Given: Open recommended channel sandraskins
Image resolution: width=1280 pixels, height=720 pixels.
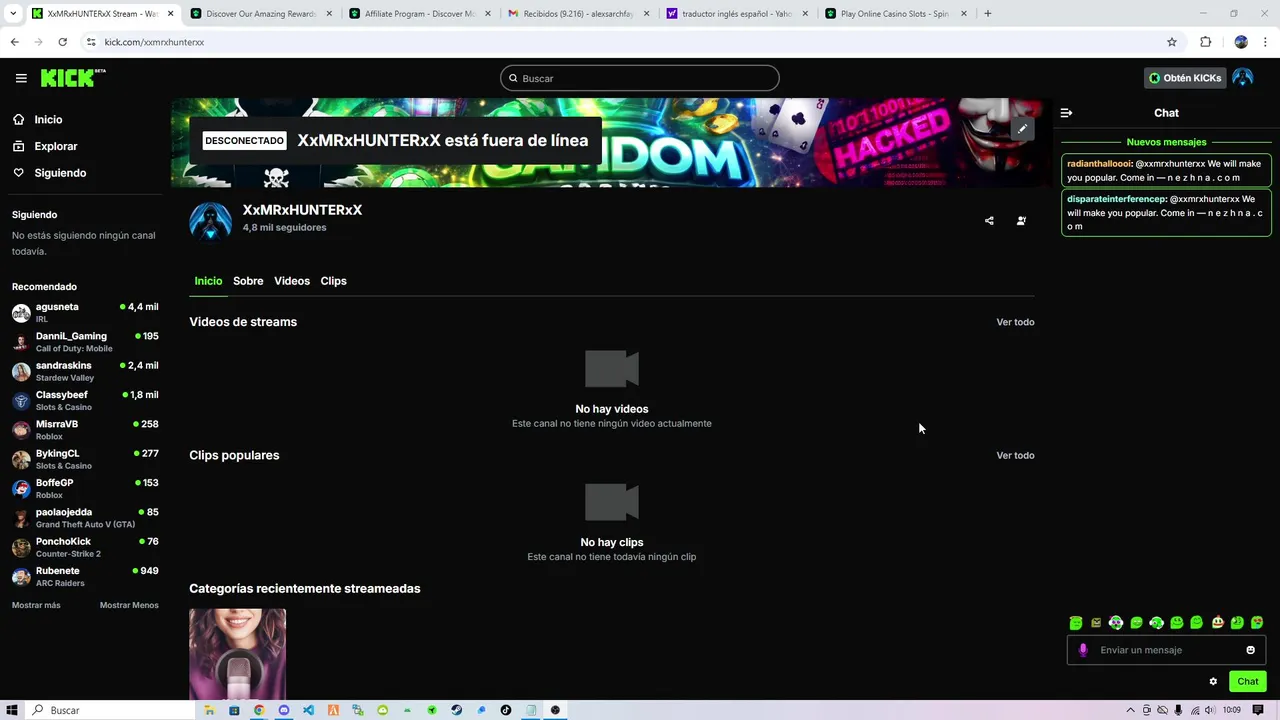Looking at the screenshot, I should click(85, 370).
